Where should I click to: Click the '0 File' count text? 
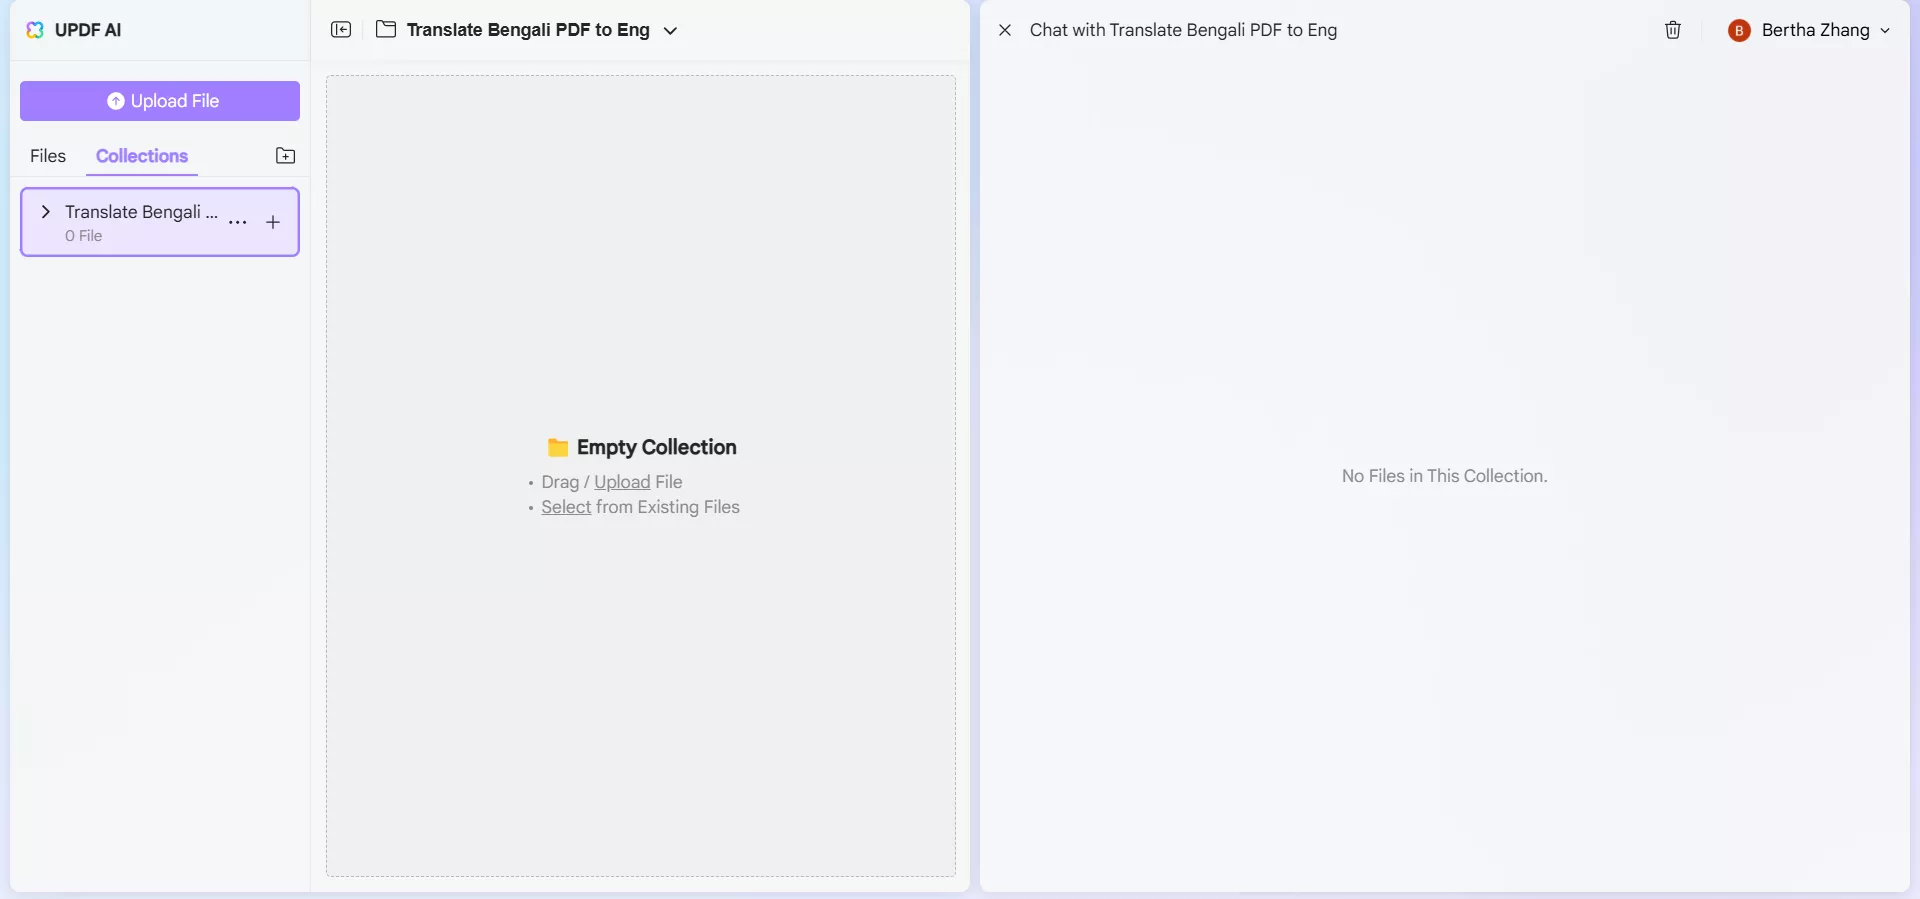click(84, 236)
